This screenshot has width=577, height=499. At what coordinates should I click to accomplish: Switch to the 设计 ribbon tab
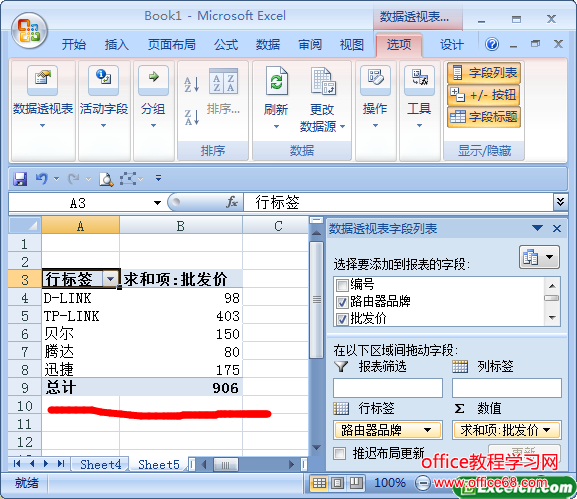452,45
